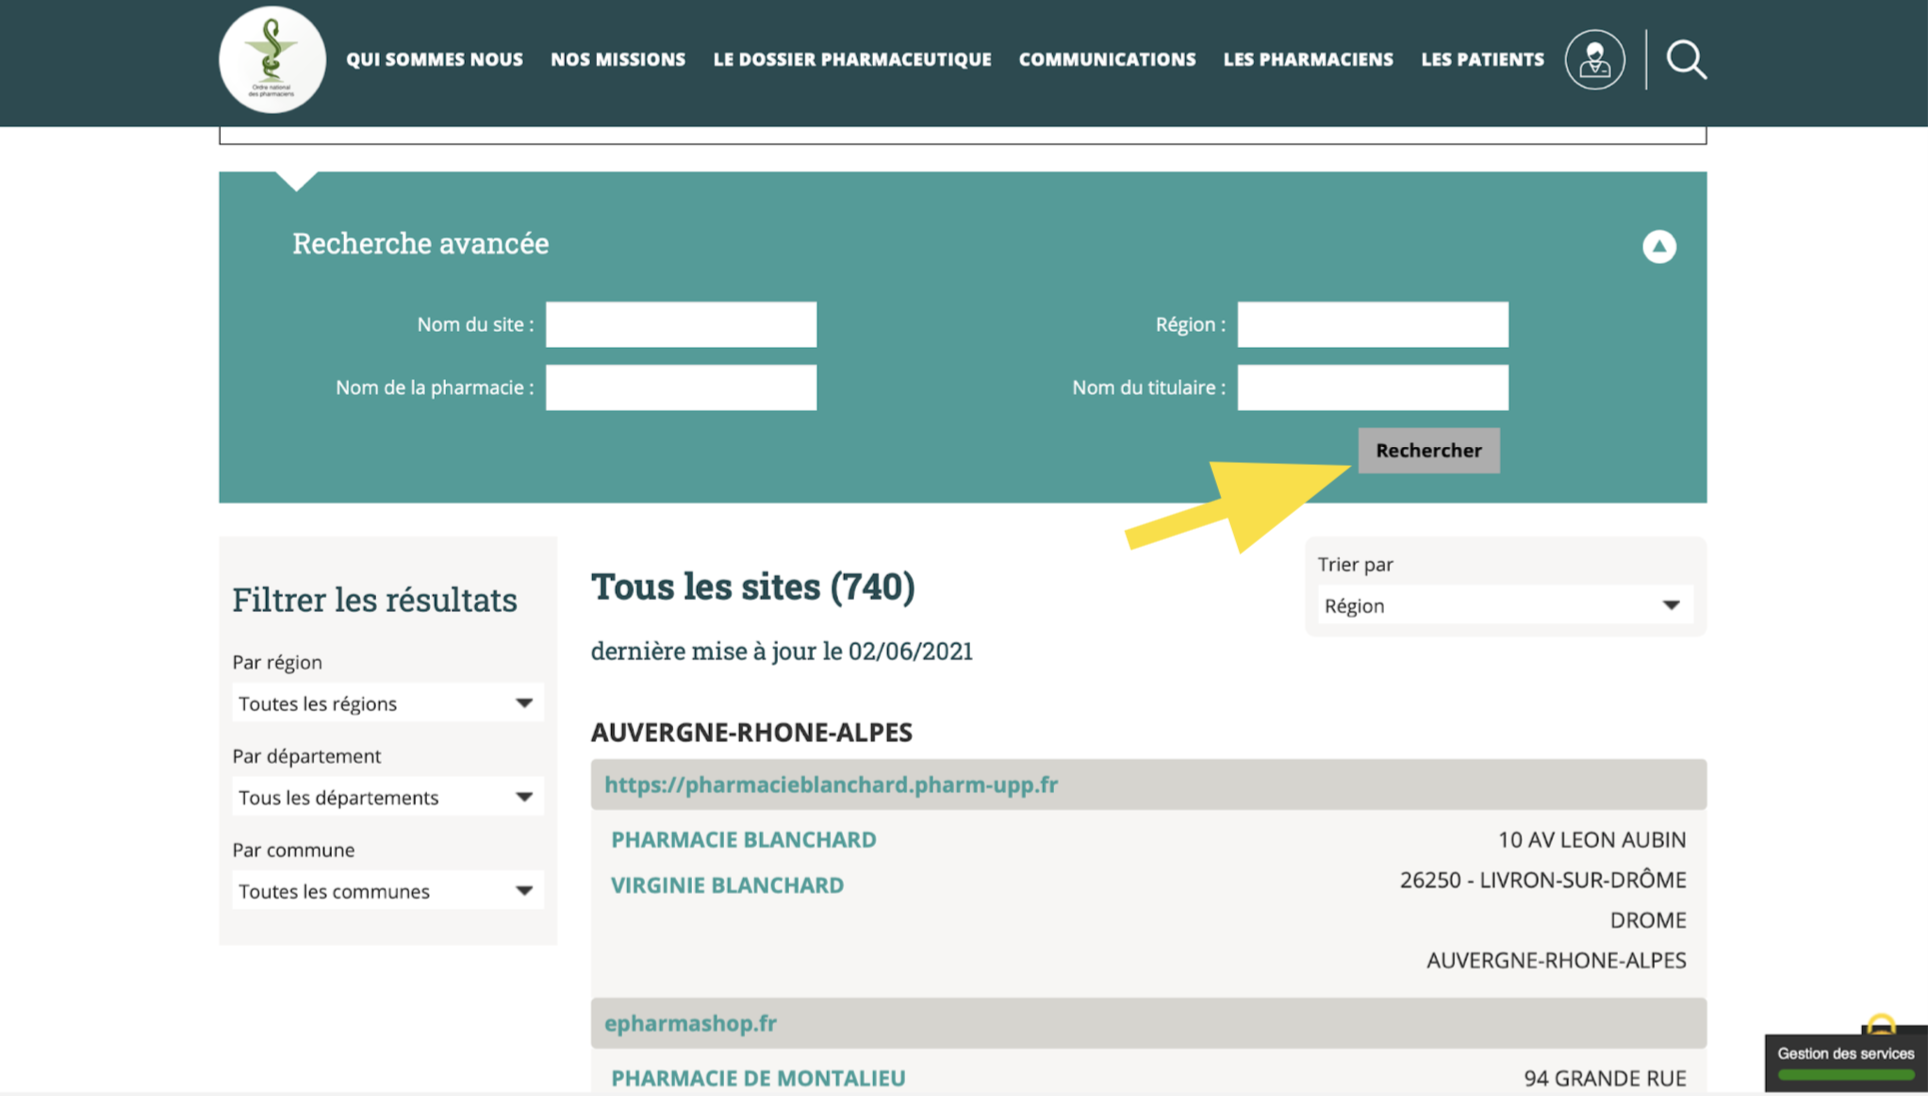Expand the Par région dropdown
Image resolution: width=1928 pixels, height=1096 pixels.
pos(387,703)
